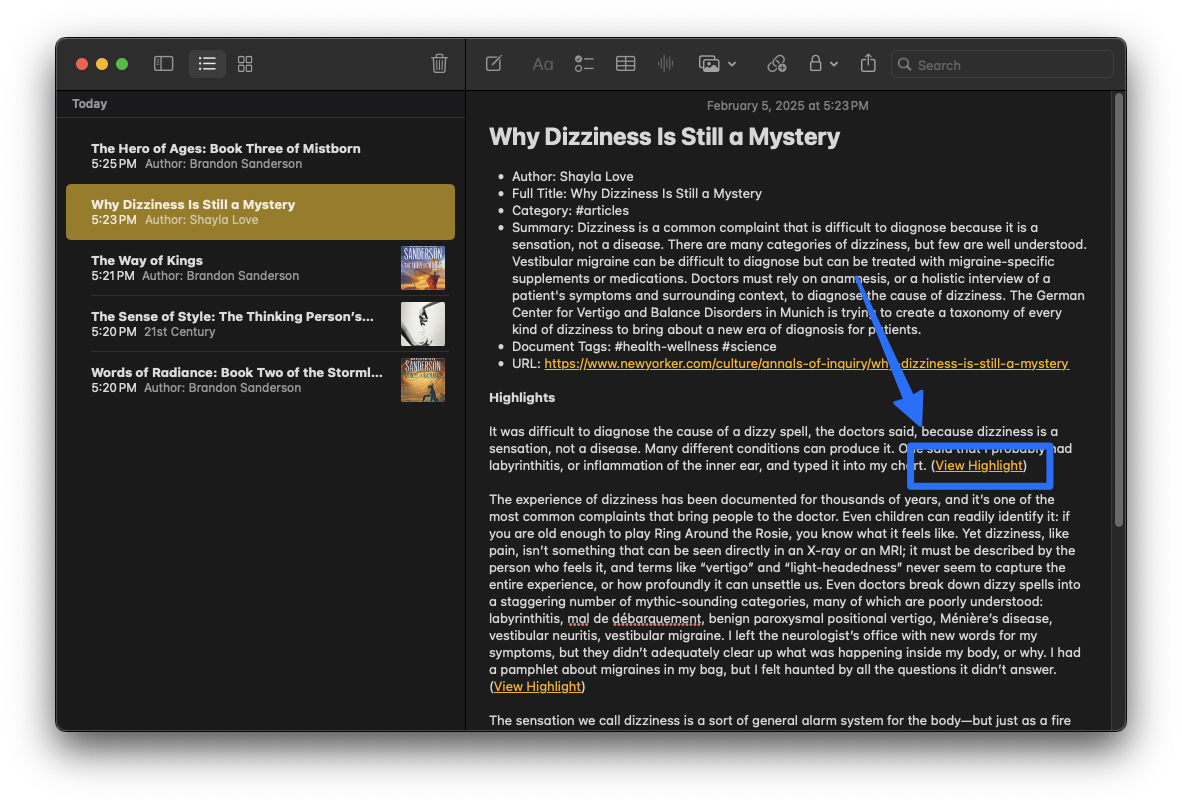Add a link with the link icon
Viewport: 1182px width, 805px height.
tap(776, 64)
